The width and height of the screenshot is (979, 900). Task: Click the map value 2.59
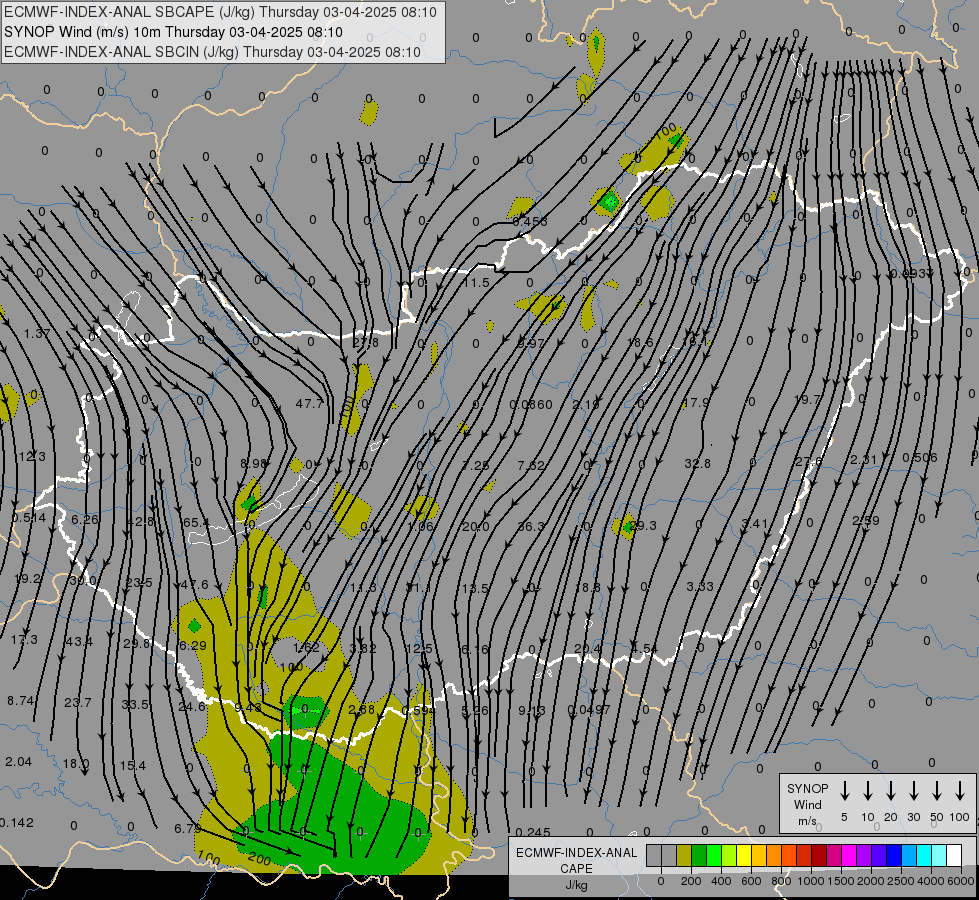pyautogui.click(x=866, y=520)
